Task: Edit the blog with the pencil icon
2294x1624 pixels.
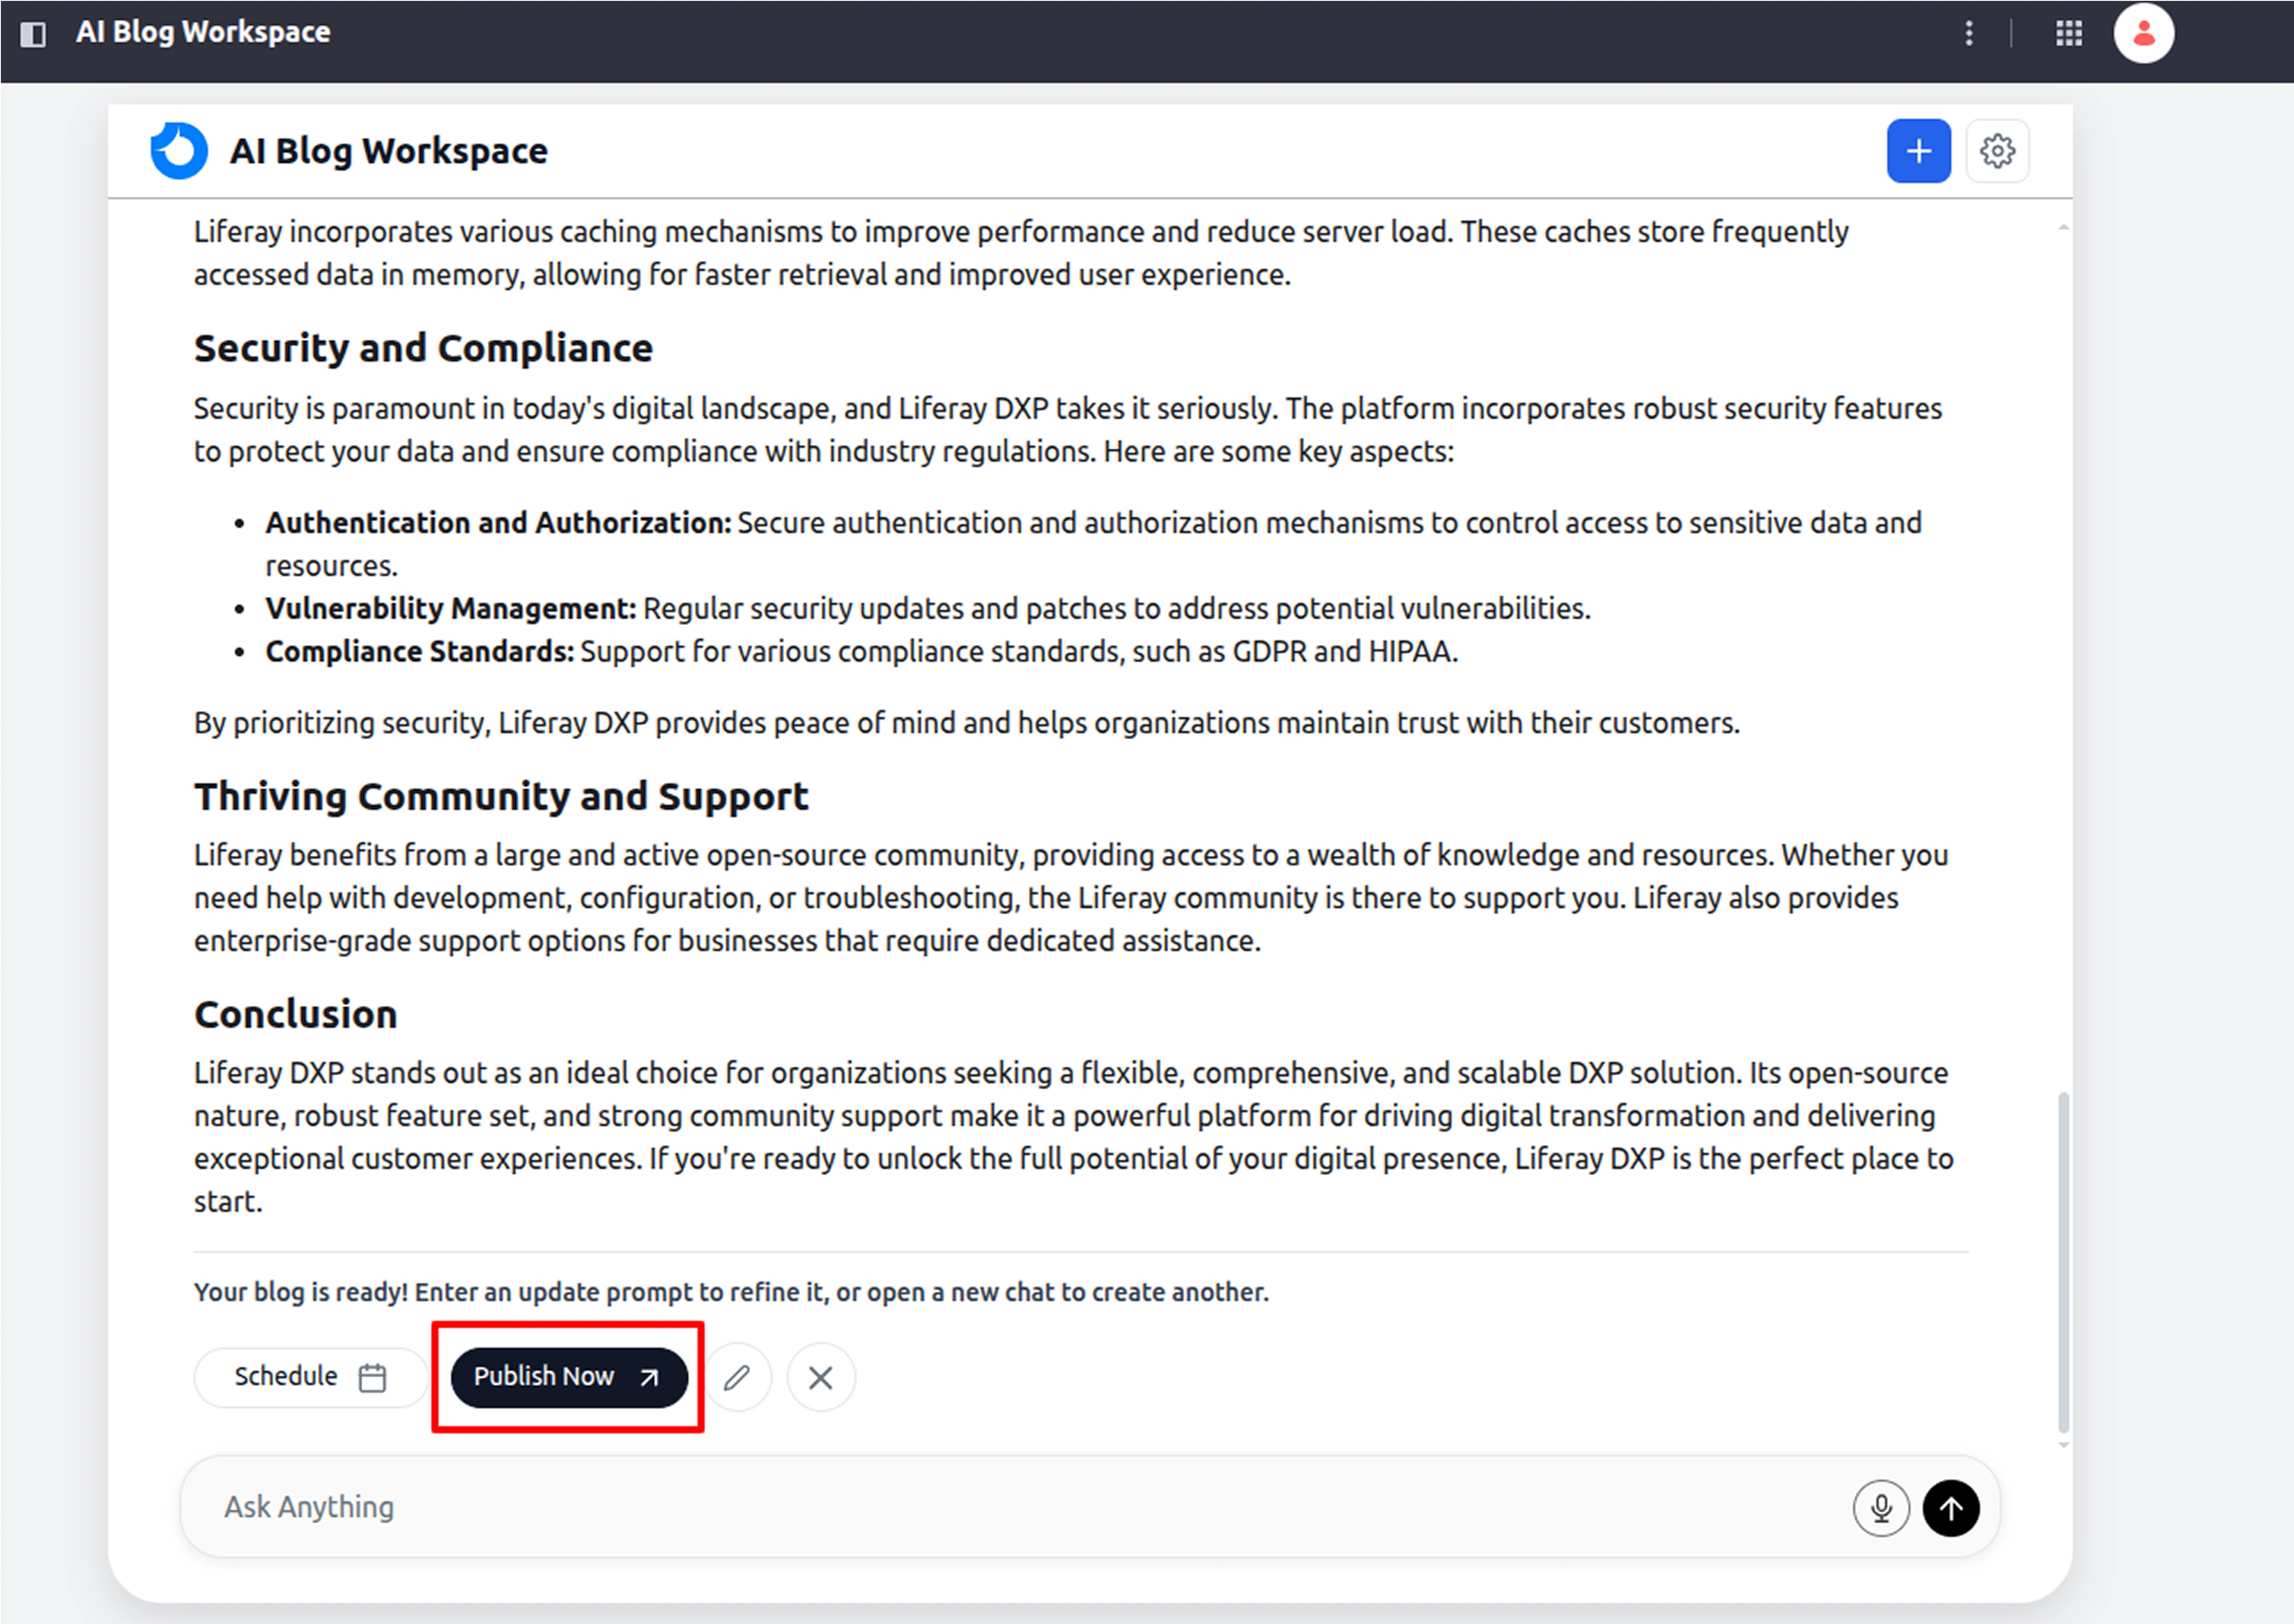Action: tap(737, 1377)
